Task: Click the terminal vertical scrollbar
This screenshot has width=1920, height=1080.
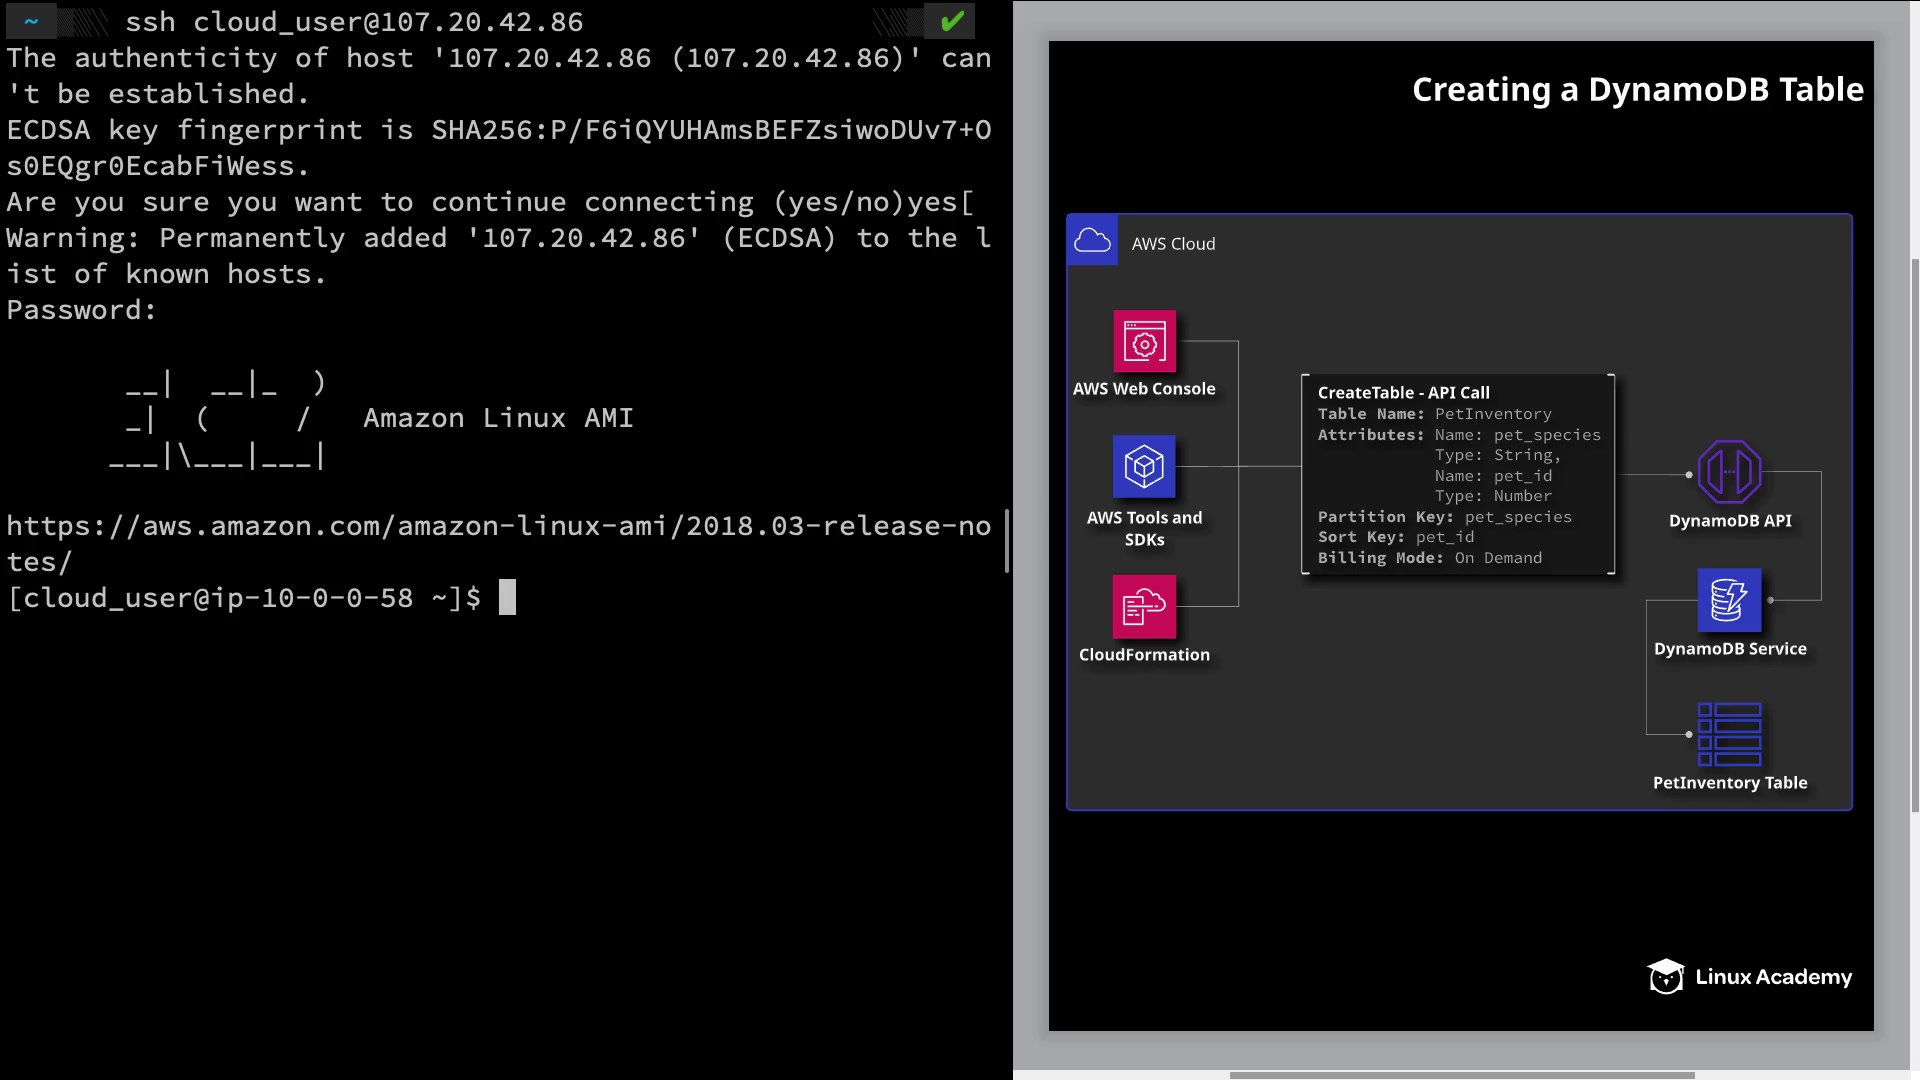Action: (1007, 540)
